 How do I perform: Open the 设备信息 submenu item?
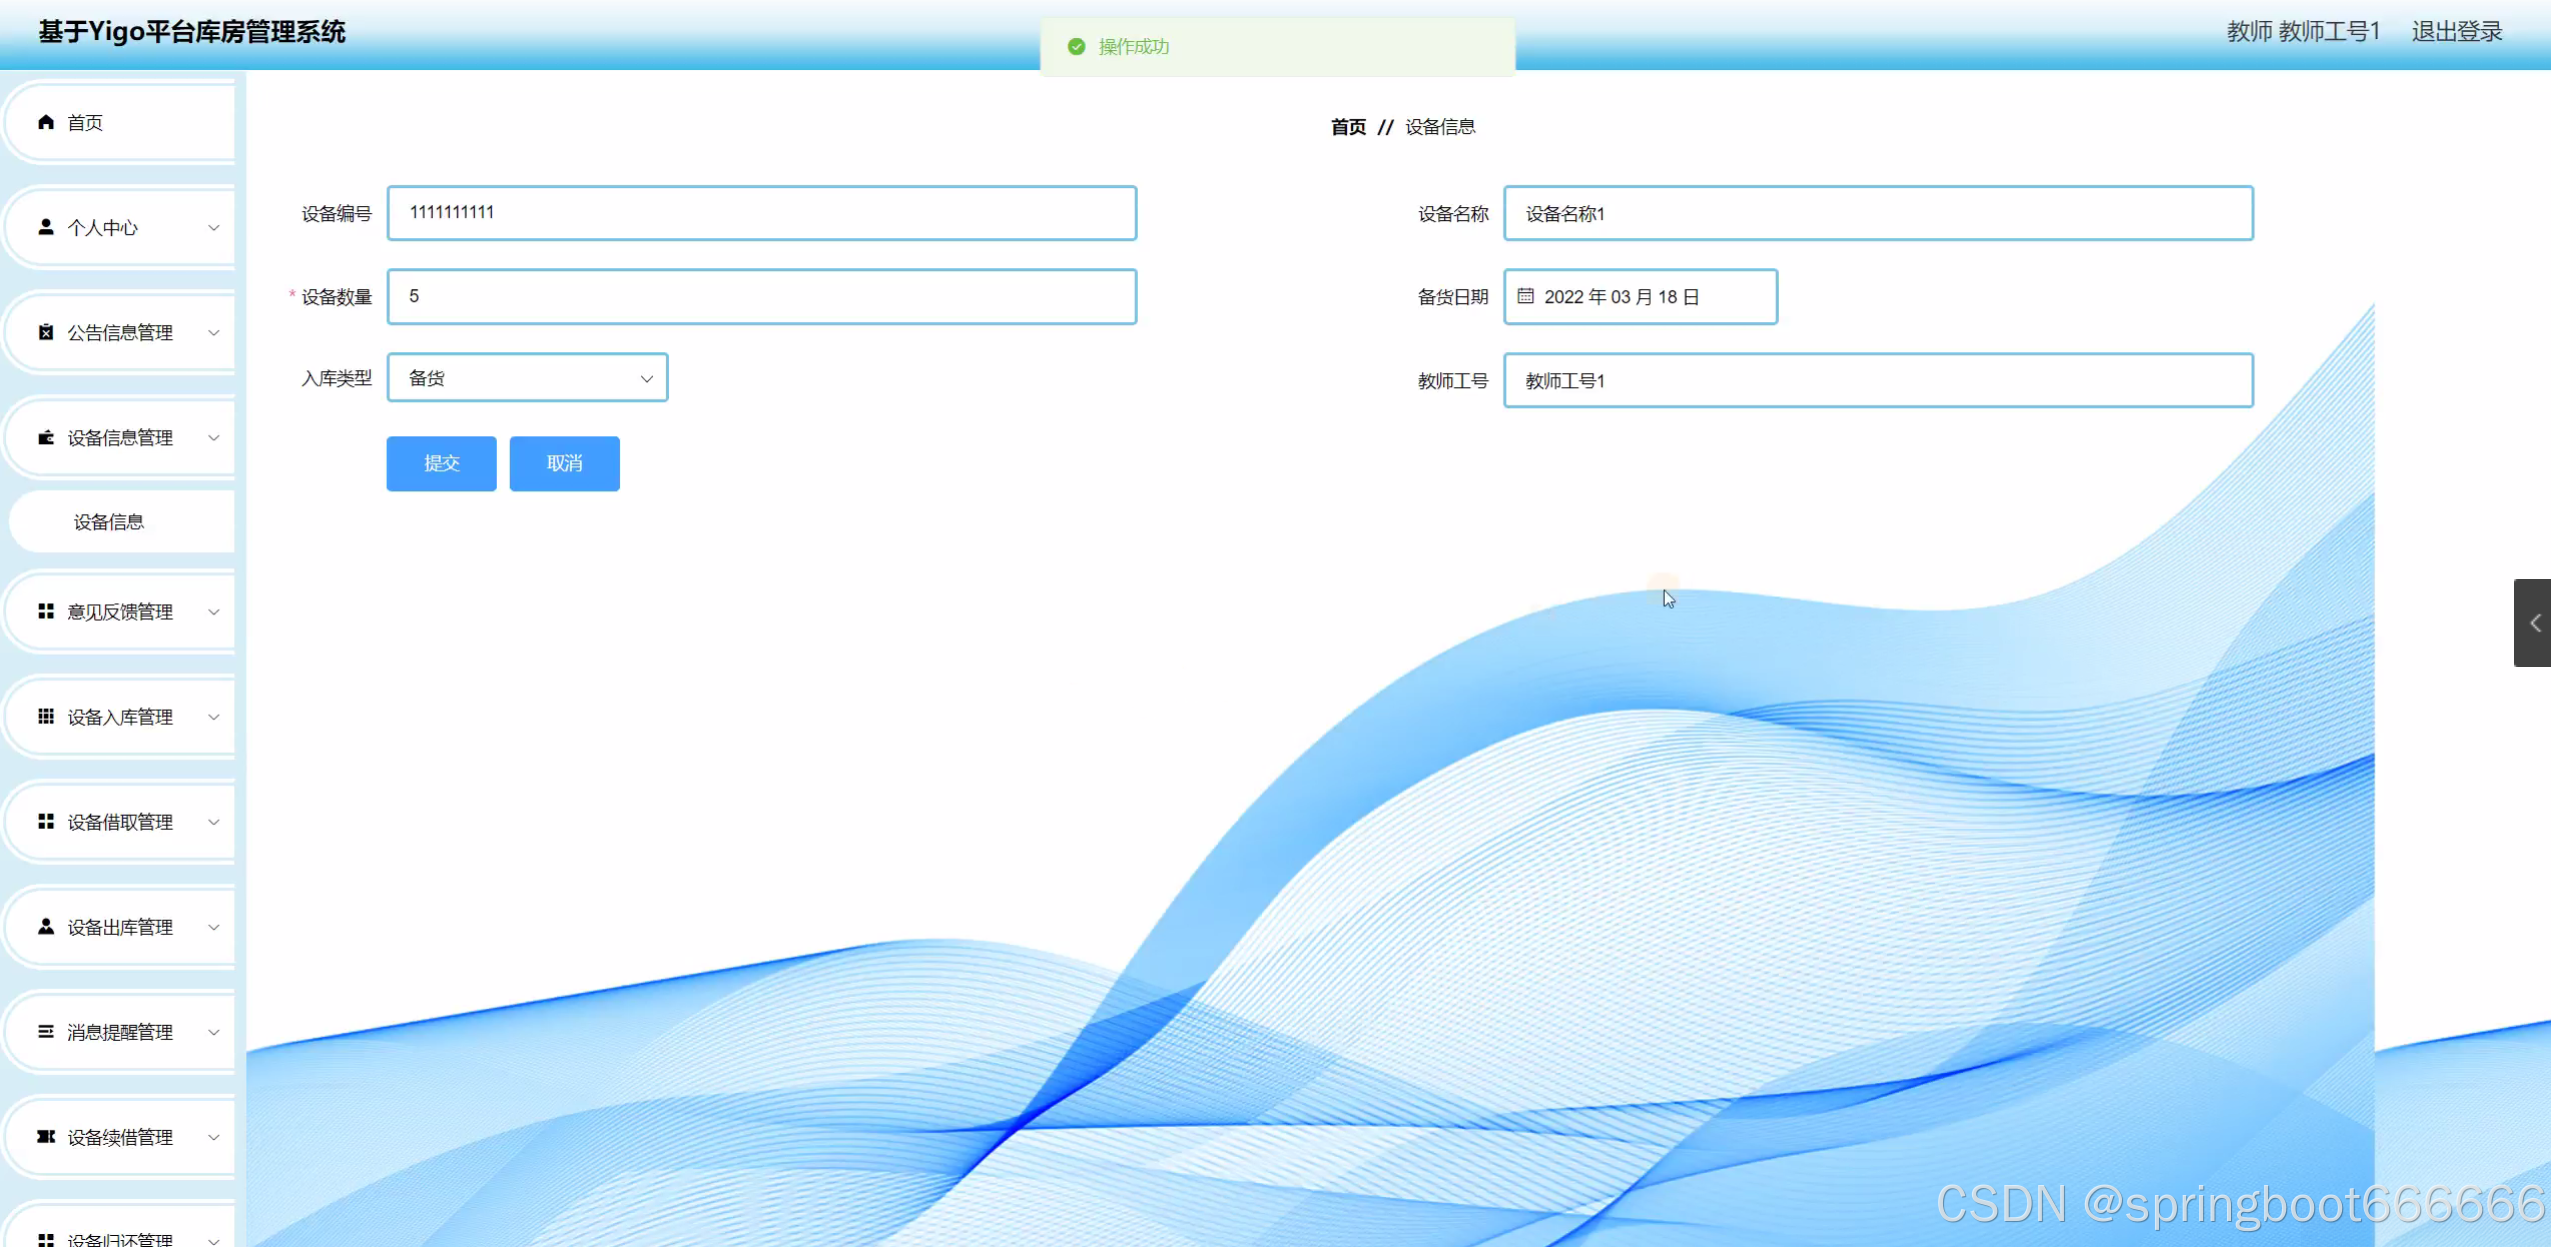109,522
